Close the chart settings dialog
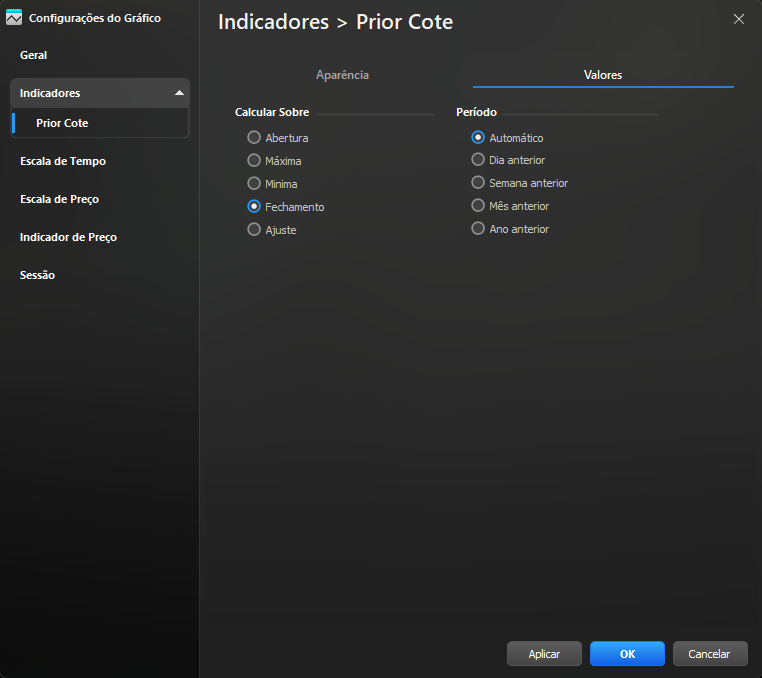This screenshot has width=762, height=678. point(739,19)
